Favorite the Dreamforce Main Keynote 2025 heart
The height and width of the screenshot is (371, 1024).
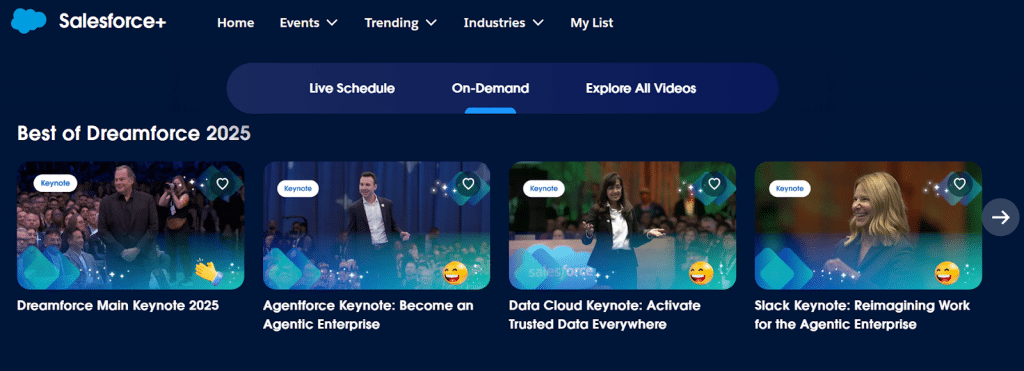pos(222,184)
